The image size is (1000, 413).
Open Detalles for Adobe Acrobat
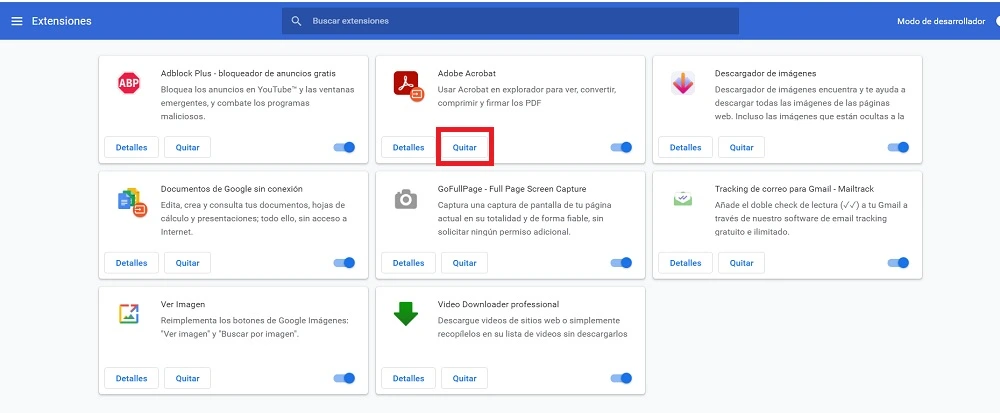pos(408,147)
